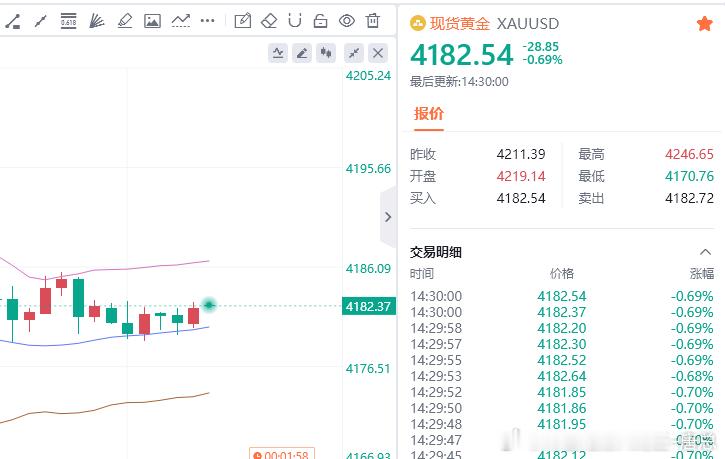Collapse the 交易明细 section chevron
This screenshot has height=459, width=725.
click(x=705, y=252)
